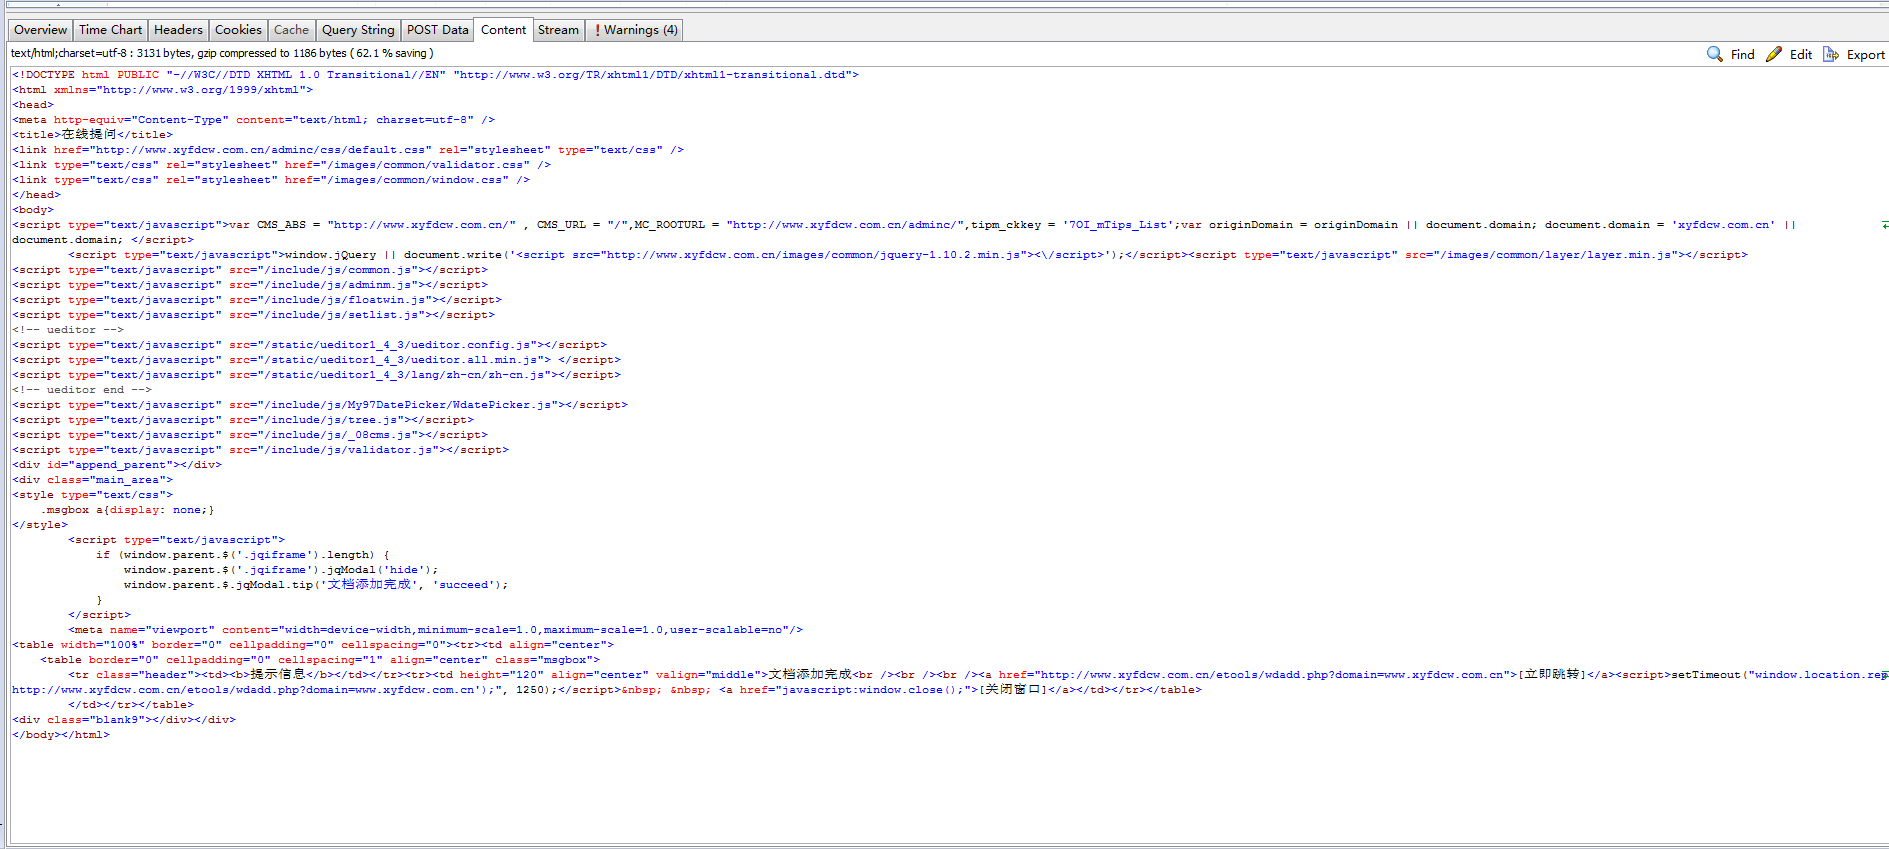
Task: Click the 'ueditor end' comment line
Action: pos(82,390)
